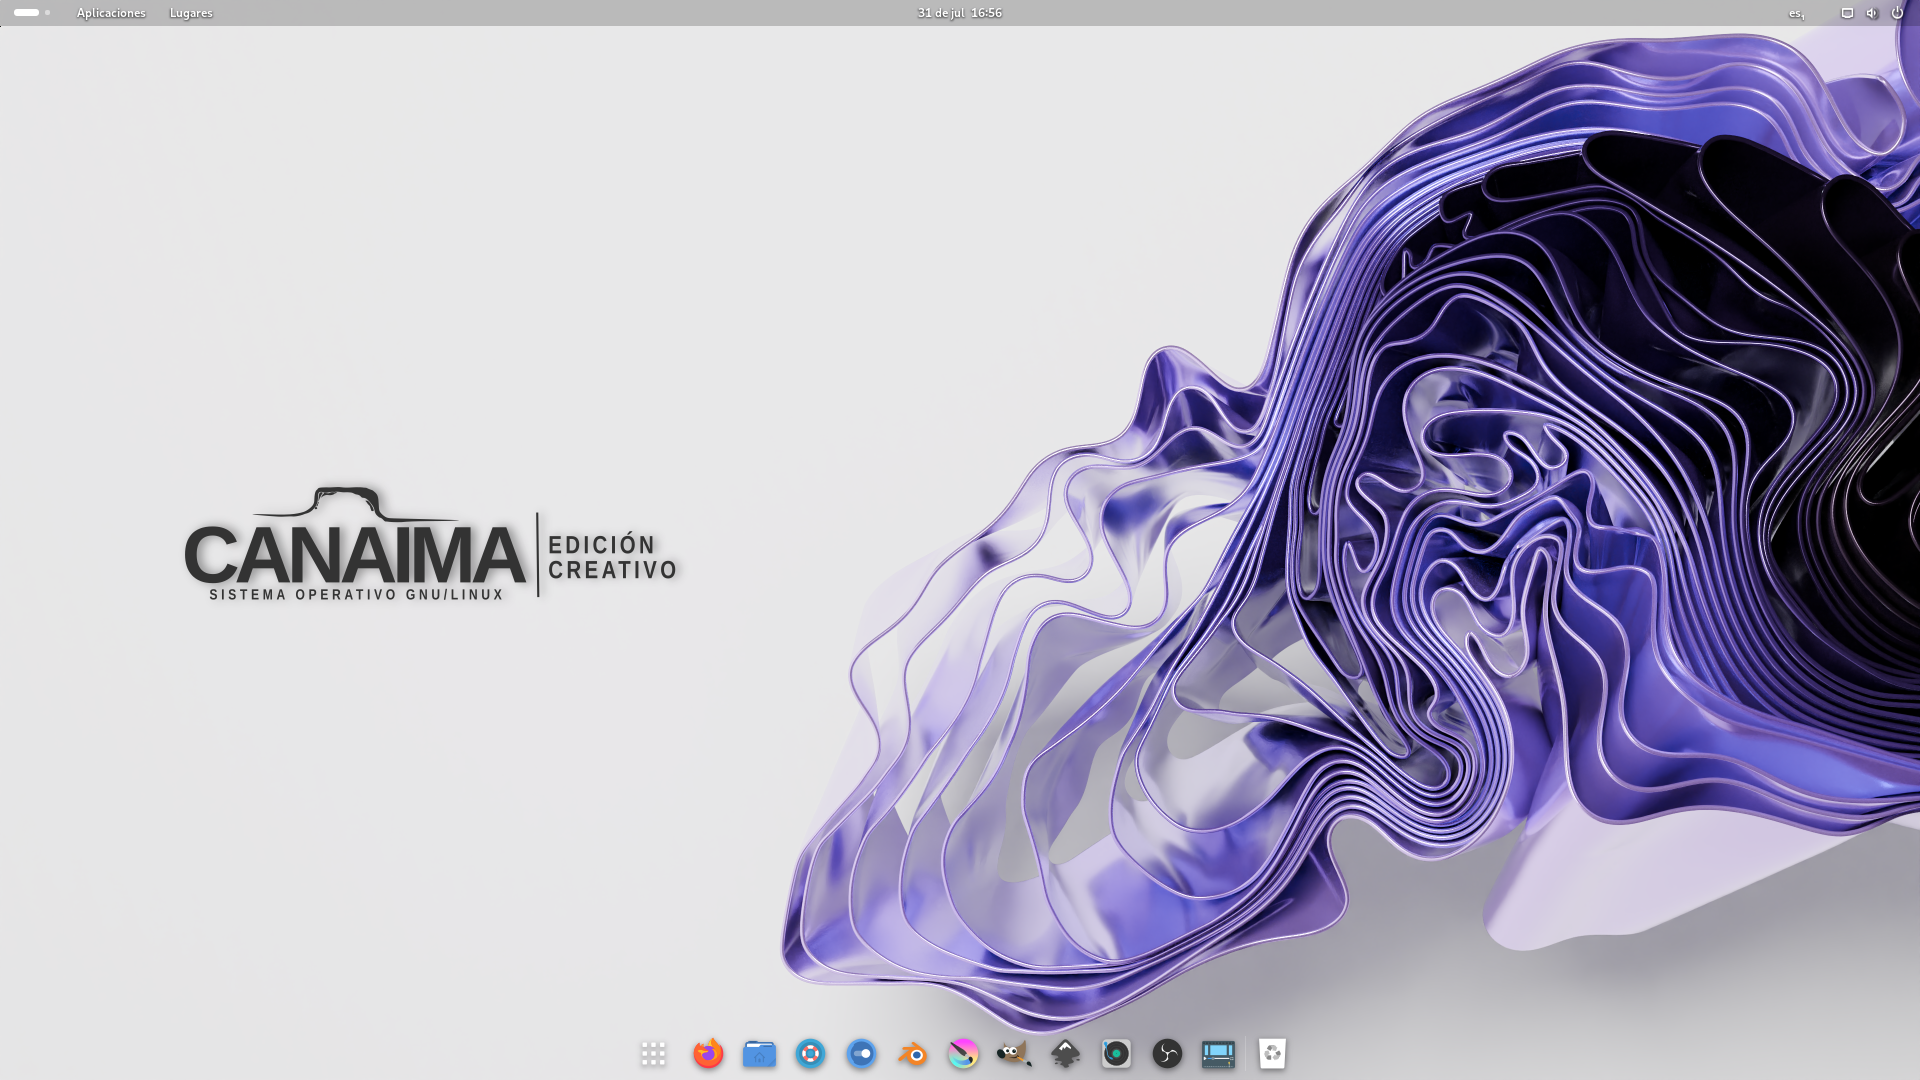Open the Lugares menu
1920x1080 pixels.
point(191,13)
